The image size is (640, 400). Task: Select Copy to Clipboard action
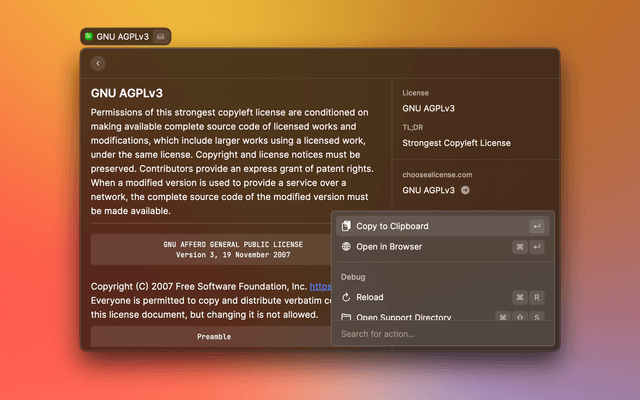tap(392, 226)
